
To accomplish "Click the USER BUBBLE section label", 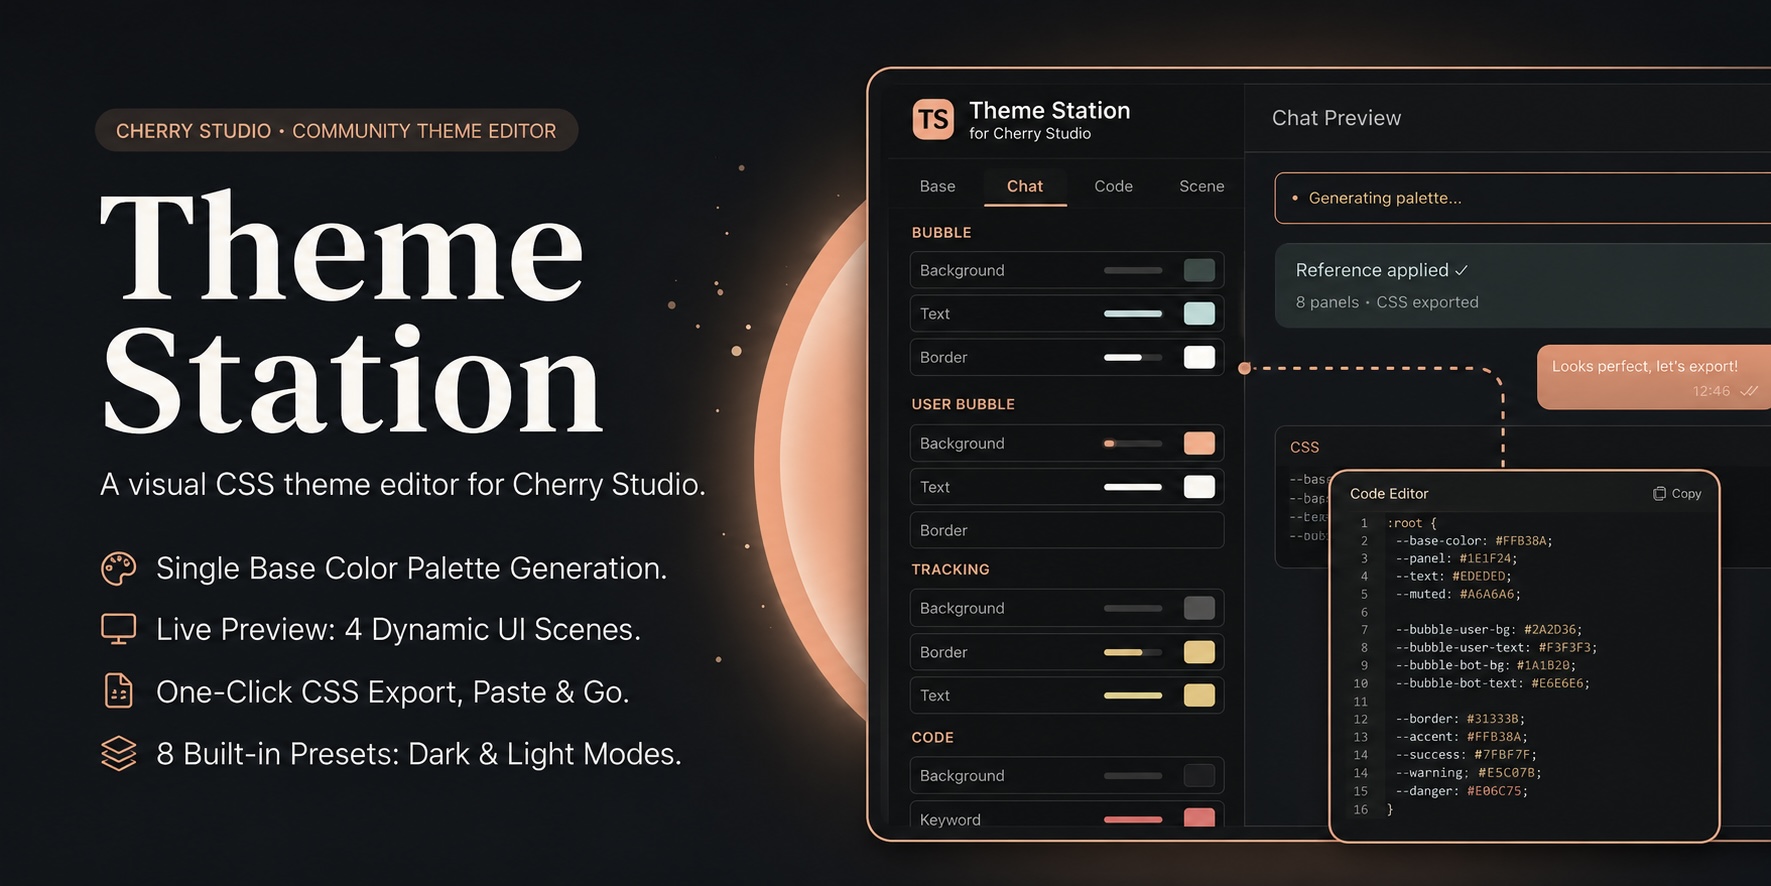I will pos(963,404).
